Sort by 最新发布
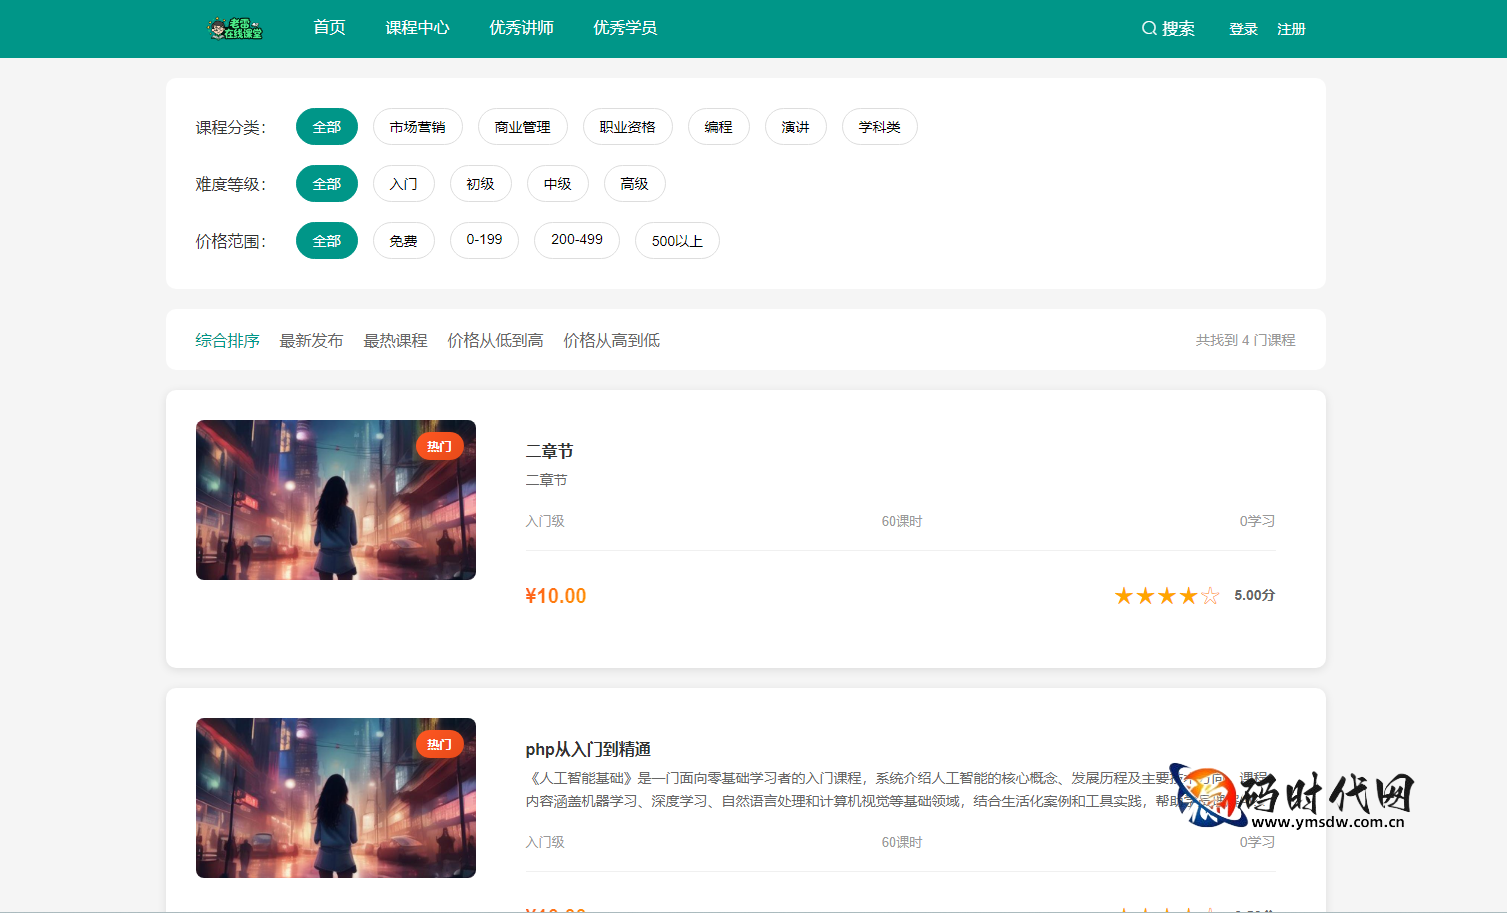The height and width of the screenshot is (913, 1507). [311, 341]
